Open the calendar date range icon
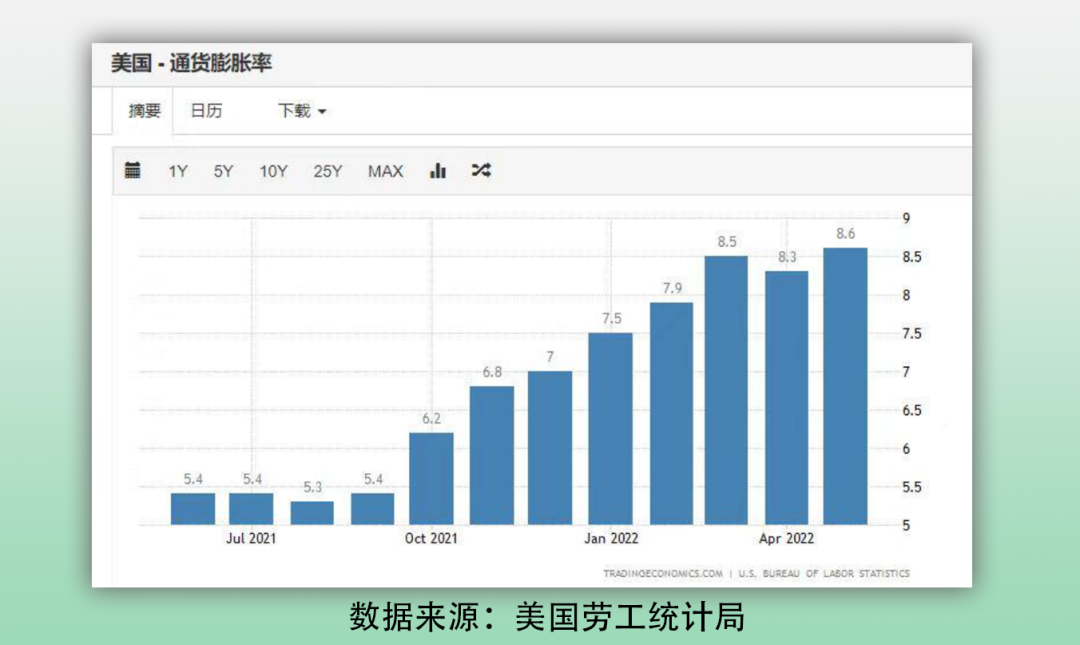This screenshot has width=1080, height=645. click(x=132, y=170)
